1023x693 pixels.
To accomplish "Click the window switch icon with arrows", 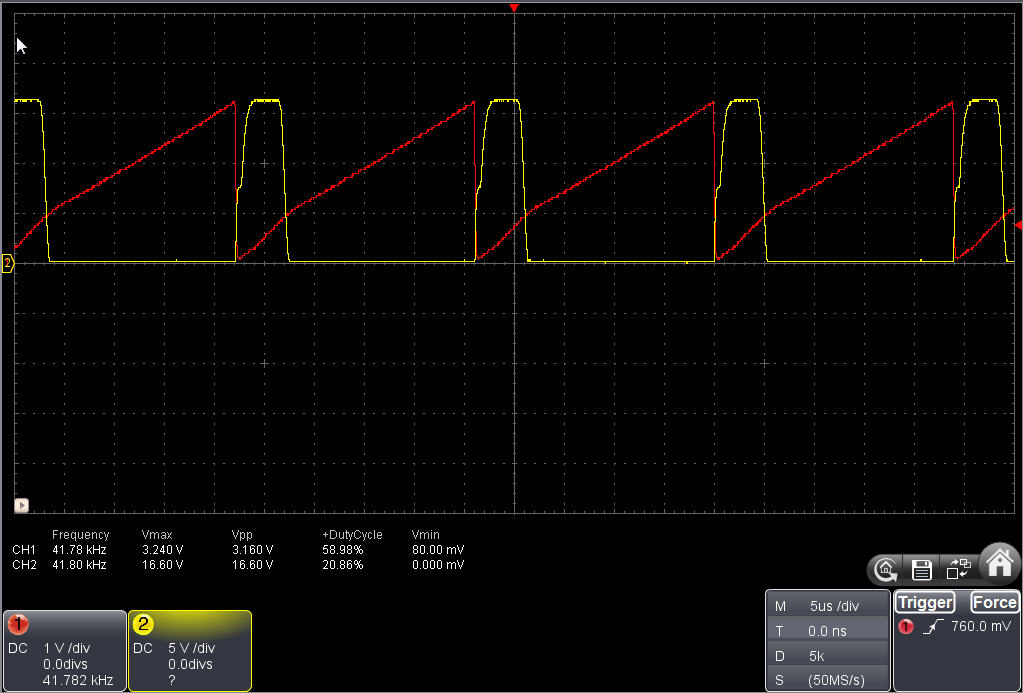I will [x=958, y=570].
